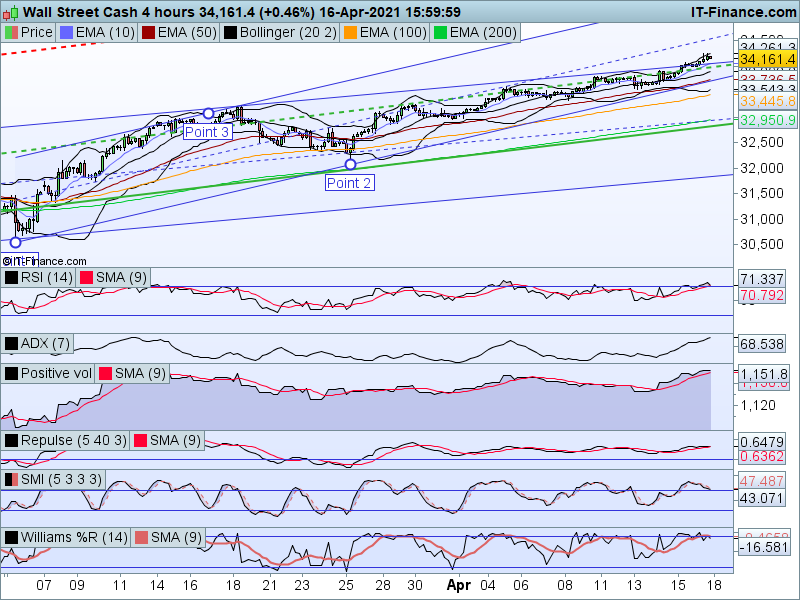800x600 pixels.
Task: Click the 1,151.8 Positive vol value
Action: coord(764,373)
